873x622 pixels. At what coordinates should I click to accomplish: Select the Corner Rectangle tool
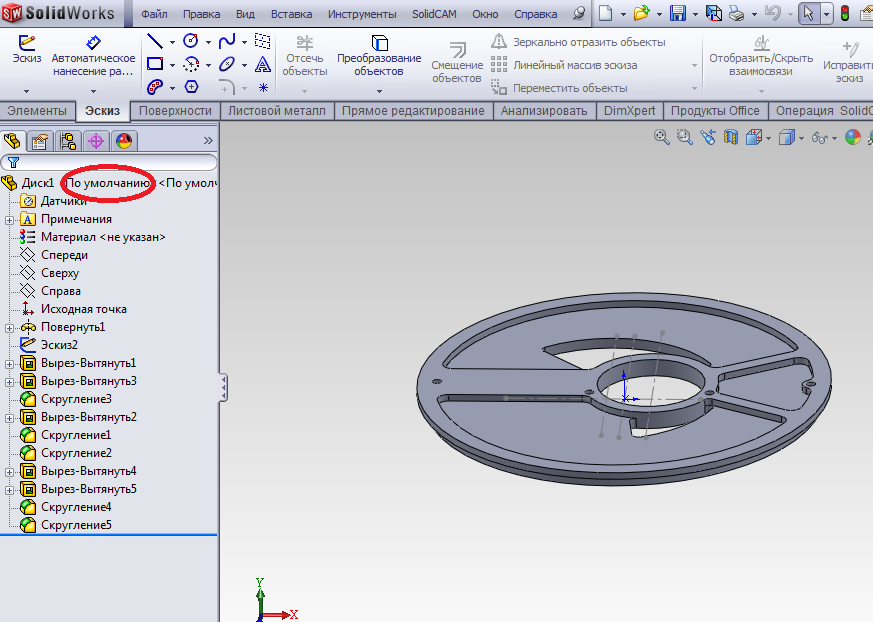(x=155, y=65)
